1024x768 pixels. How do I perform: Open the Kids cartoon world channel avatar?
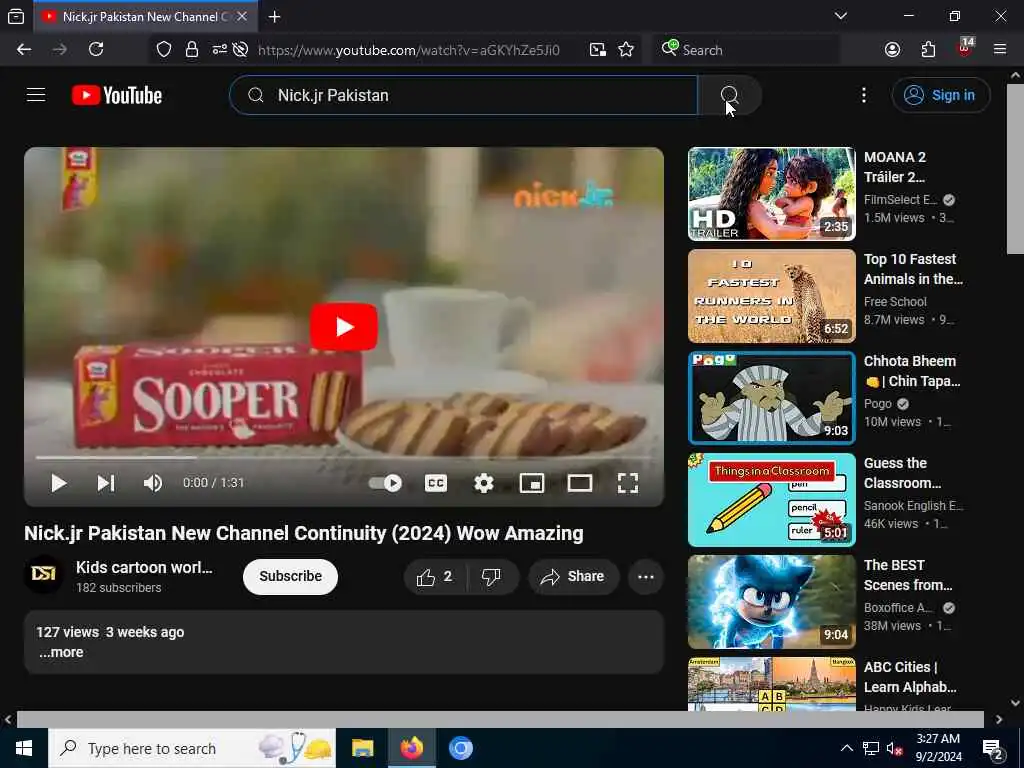(x=44, y=575)
